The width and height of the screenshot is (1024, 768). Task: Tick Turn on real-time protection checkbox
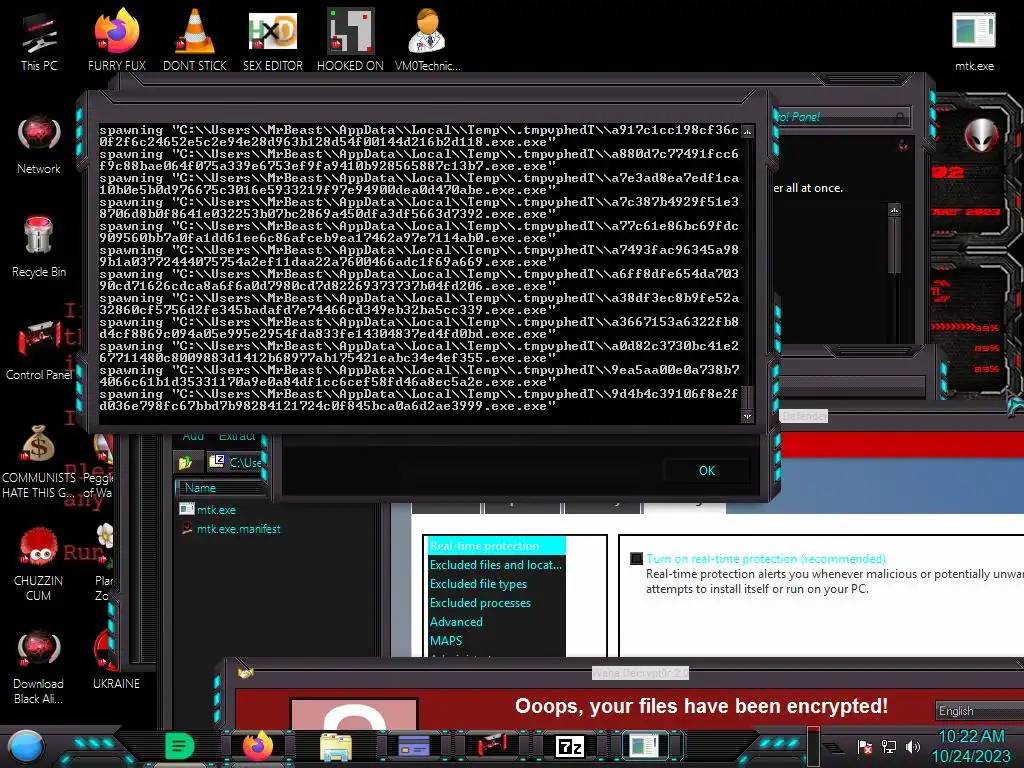(x=636, y=559)
